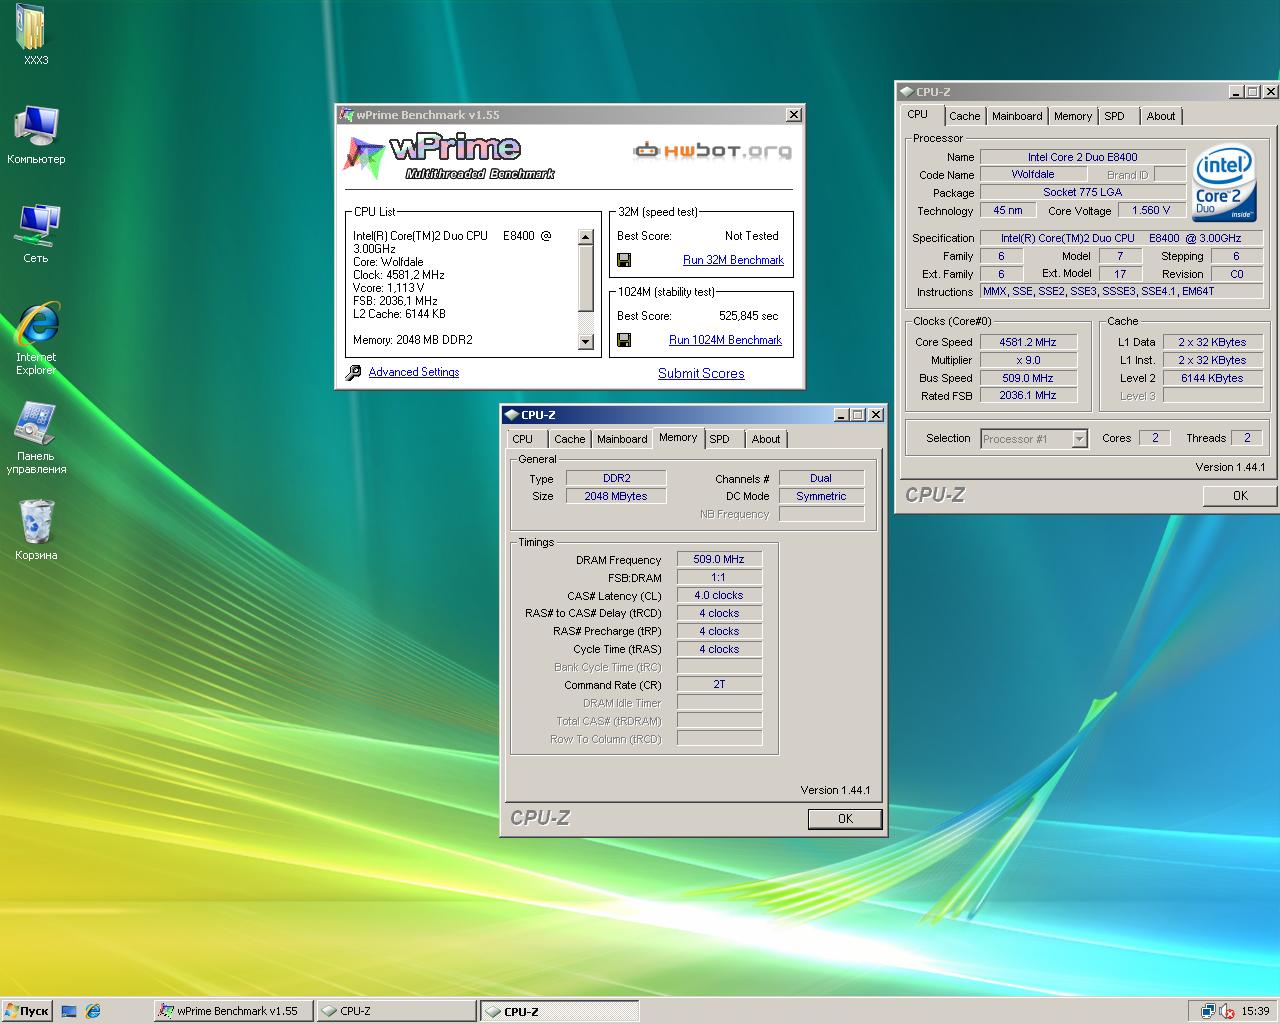Switch to Mainboard tab in CPU window
Viewport: 1280px width, 1024px height.
pos(1017,116)
